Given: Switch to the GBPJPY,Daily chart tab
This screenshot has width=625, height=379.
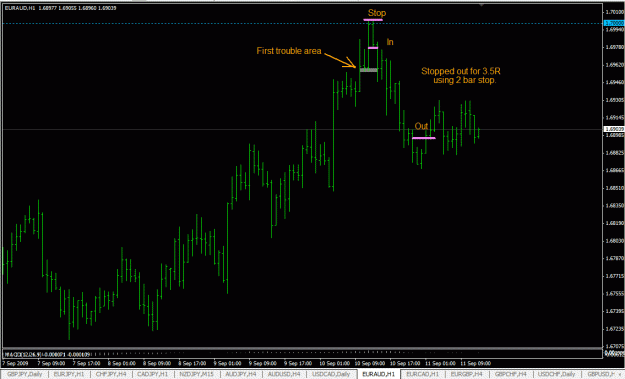Looking at the screenshot, I should [25, 374].
